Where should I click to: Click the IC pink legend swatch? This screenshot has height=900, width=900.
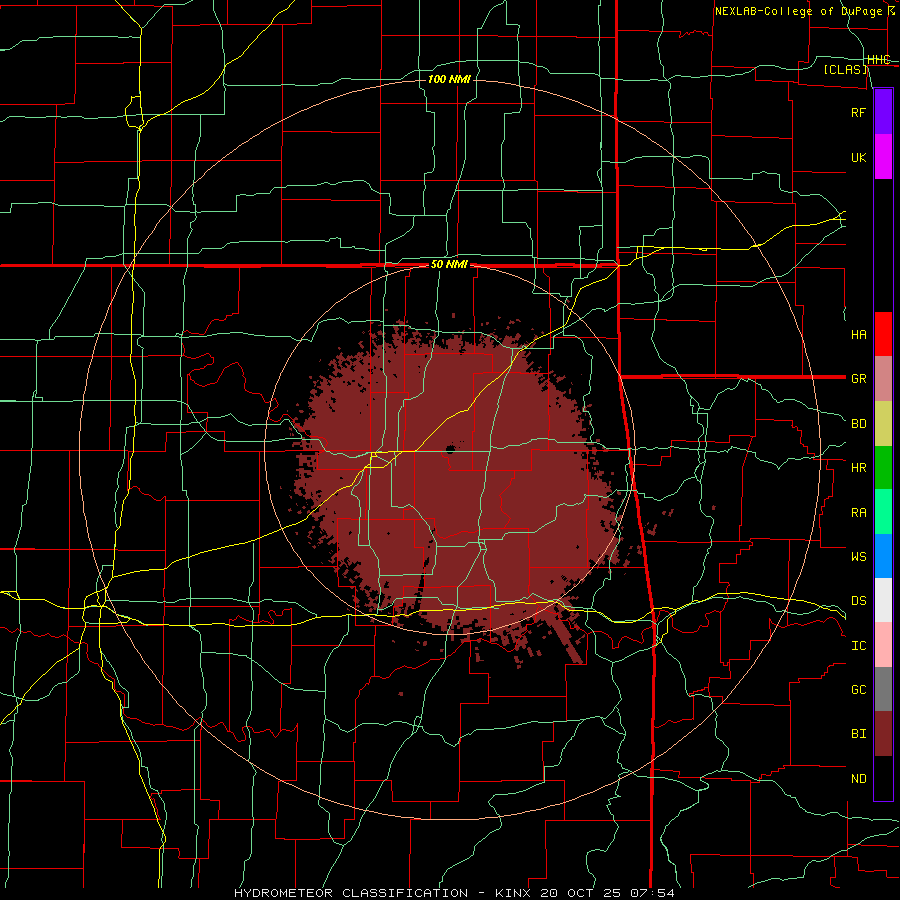tap(883, 645)
